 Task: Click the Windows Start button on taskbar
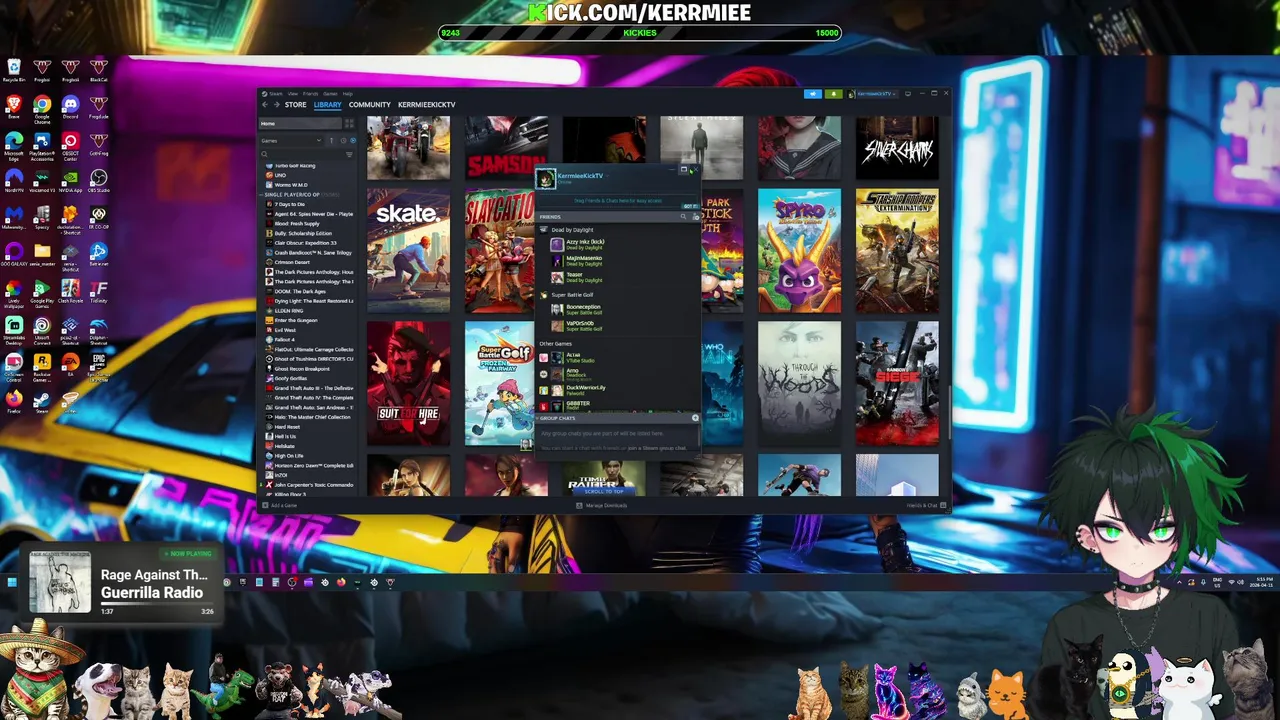(x=11, y=582)
